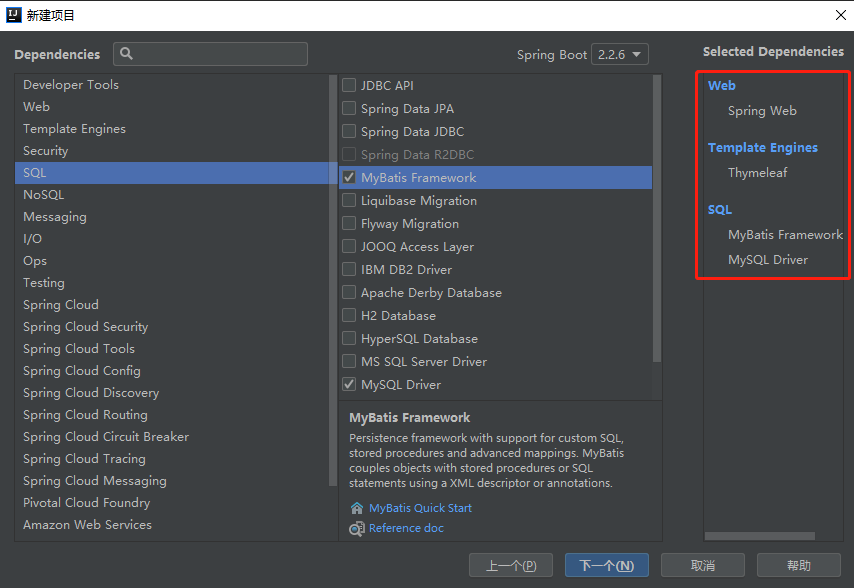Check the Spring Data JPA checkbox
The image size is (854, 588).
(x=350, y=108)
